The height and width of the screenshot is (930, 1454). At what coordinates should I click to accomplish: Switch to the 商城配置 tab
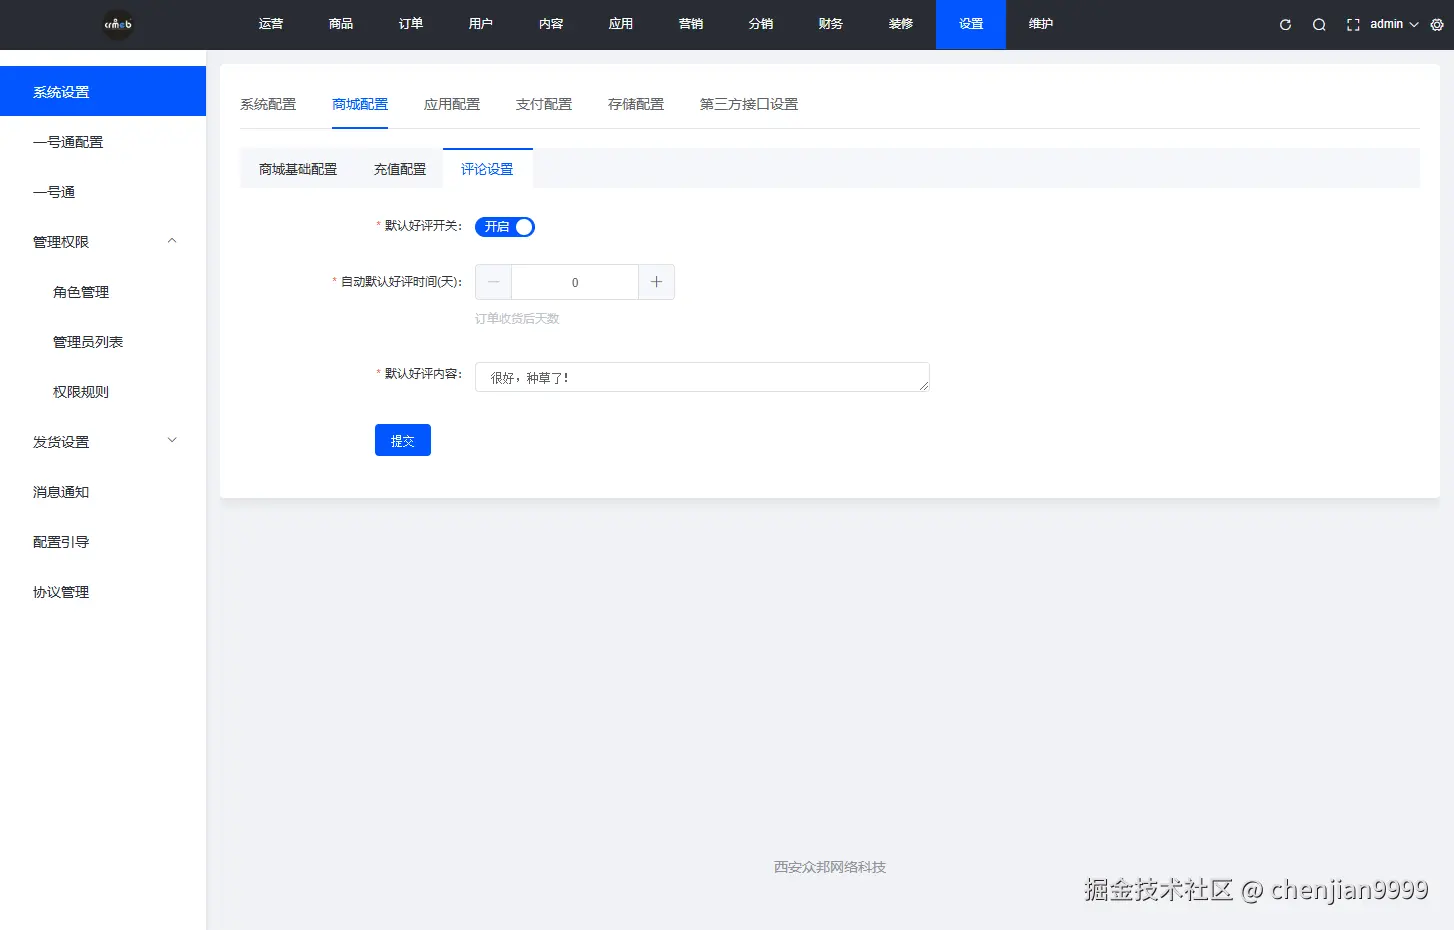[x=360, y=104]
